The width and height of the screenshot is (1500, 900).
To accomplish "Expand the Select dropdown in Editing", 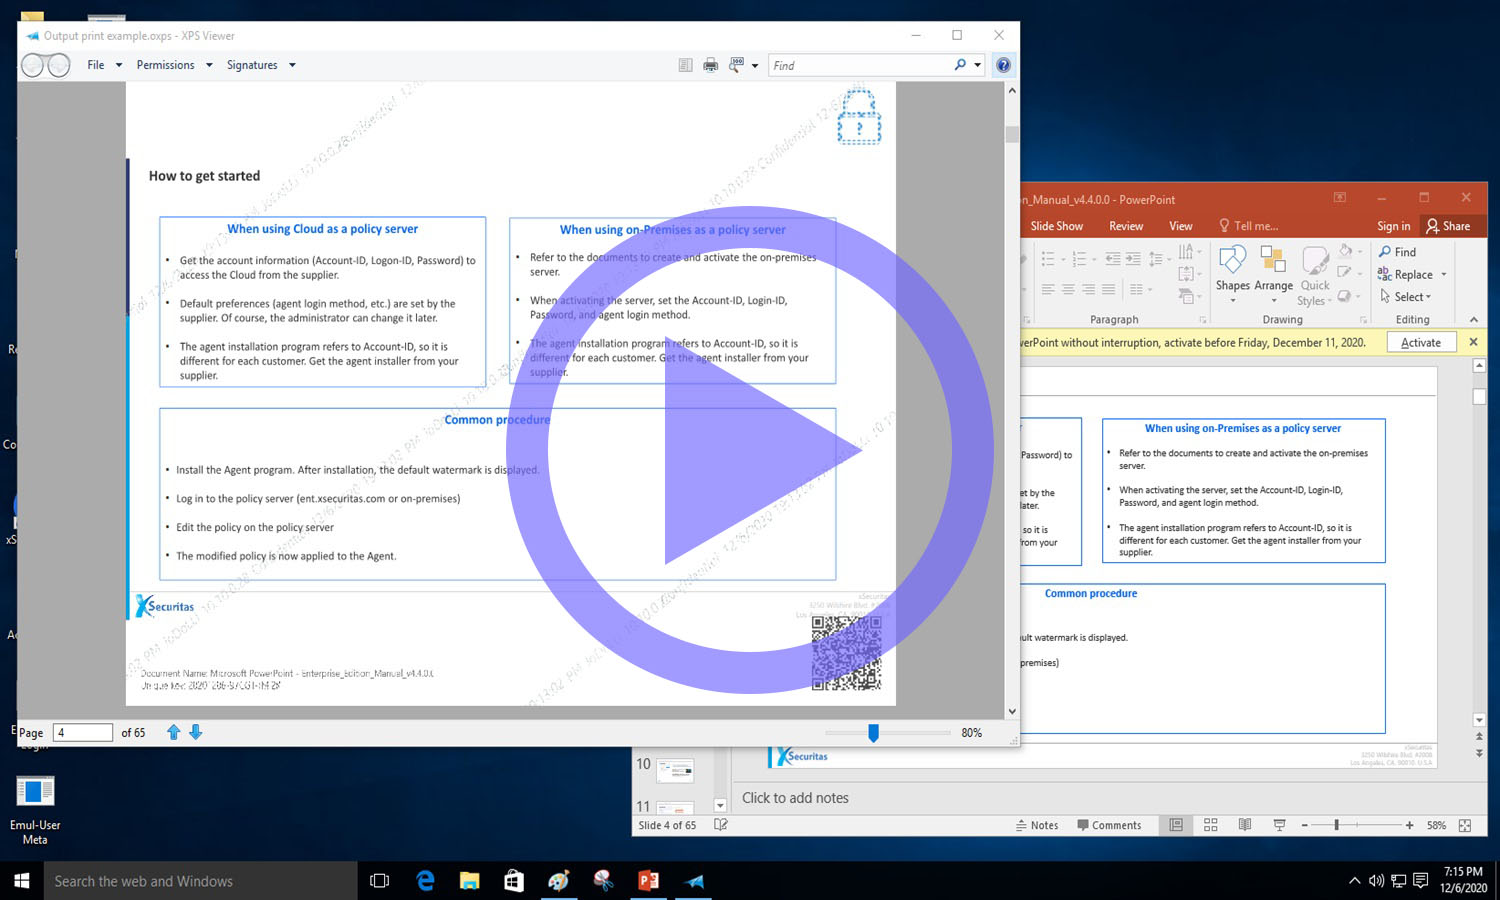I will click(1406, 297).
